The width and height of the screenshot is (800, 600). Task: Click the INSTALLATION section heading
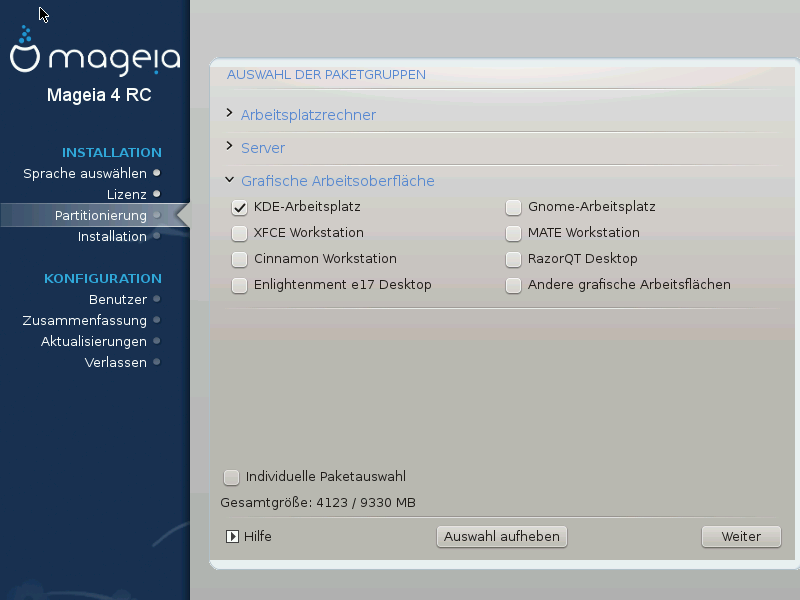112,153
